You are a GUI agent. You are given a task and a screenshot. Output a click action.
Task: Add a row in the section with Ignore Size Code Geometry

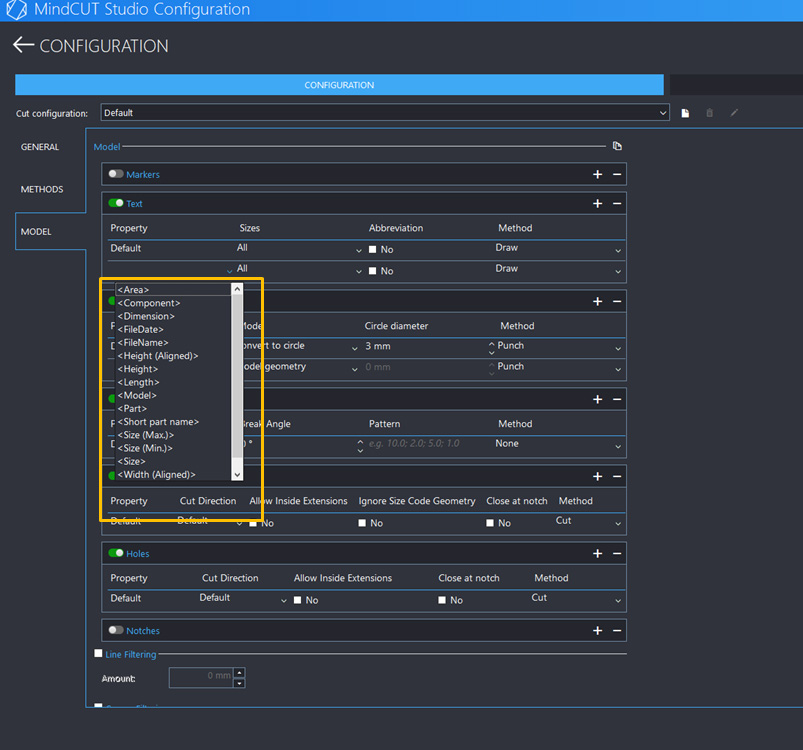[597, 477]
